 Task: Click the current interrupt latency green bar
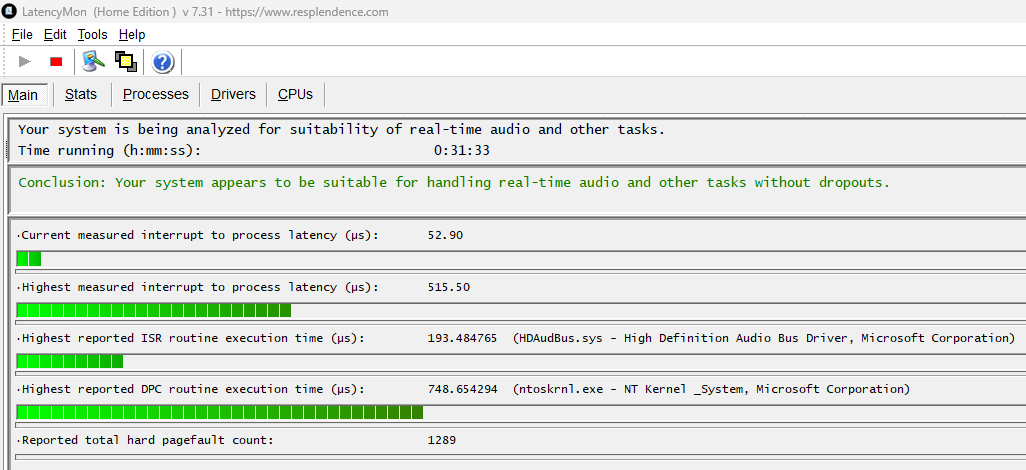(29, 259)
